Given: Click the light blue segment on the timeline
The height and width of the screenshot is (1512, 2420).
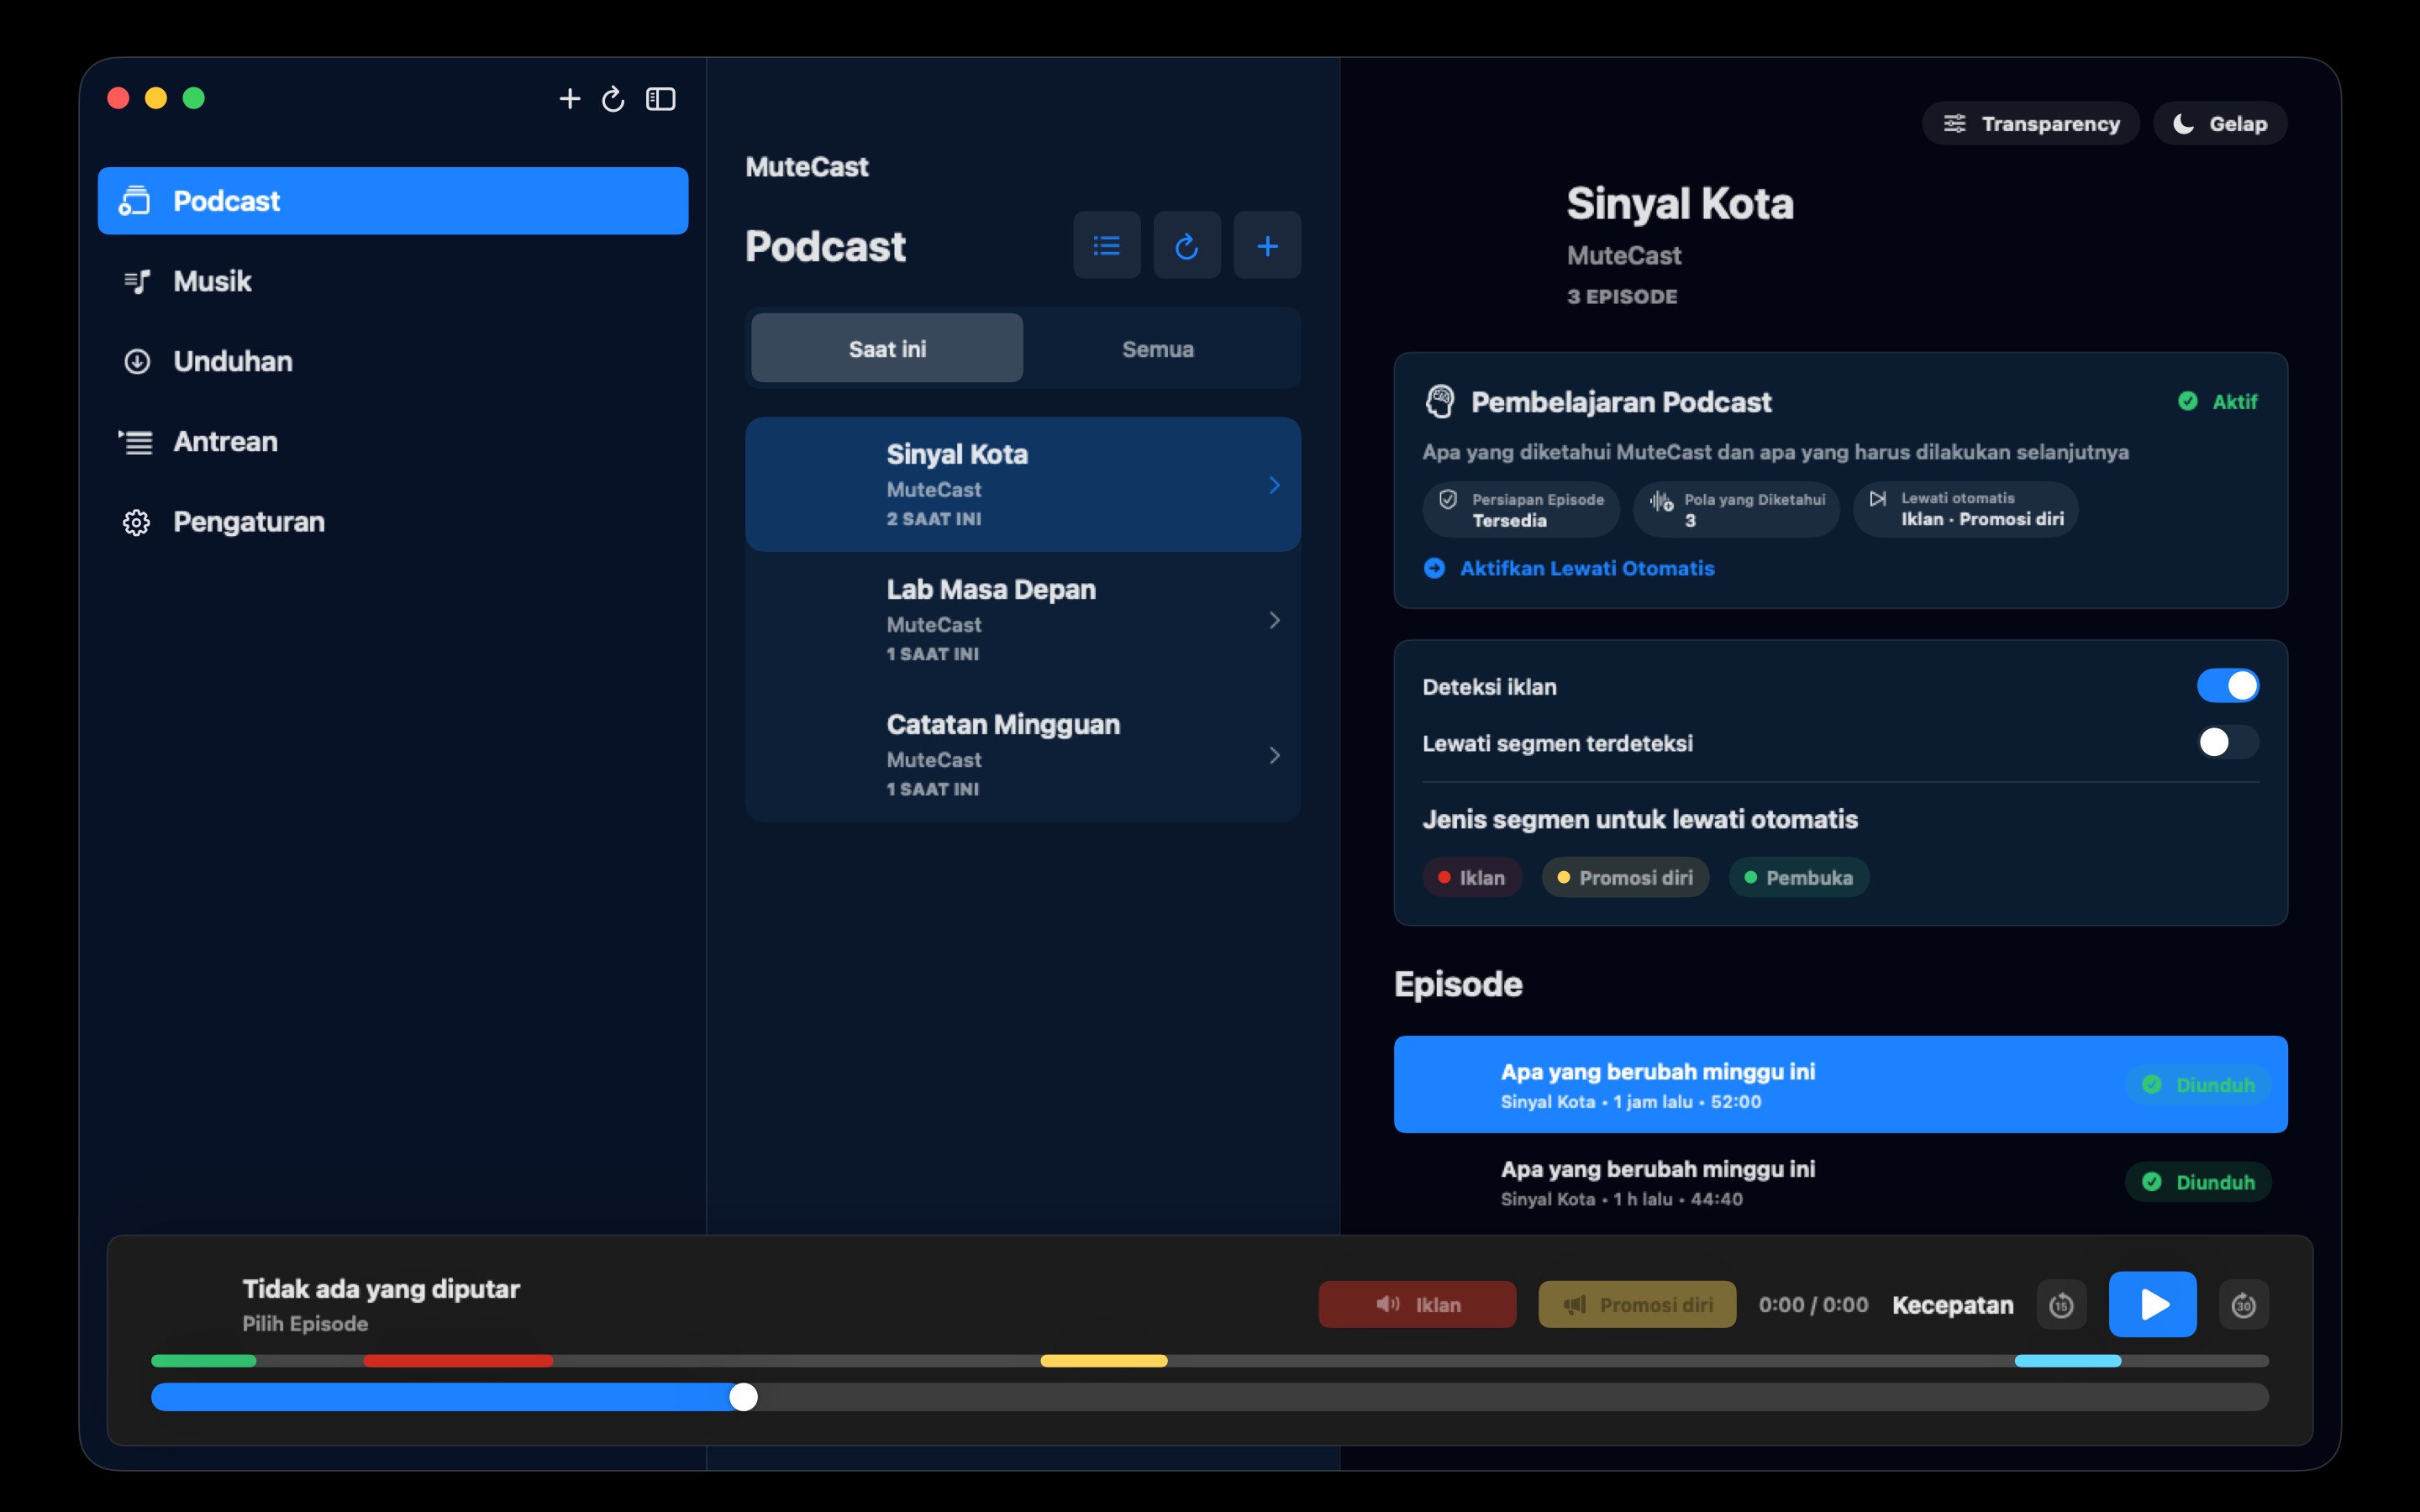Looking at the screenshot, I should (2068, 1361).
